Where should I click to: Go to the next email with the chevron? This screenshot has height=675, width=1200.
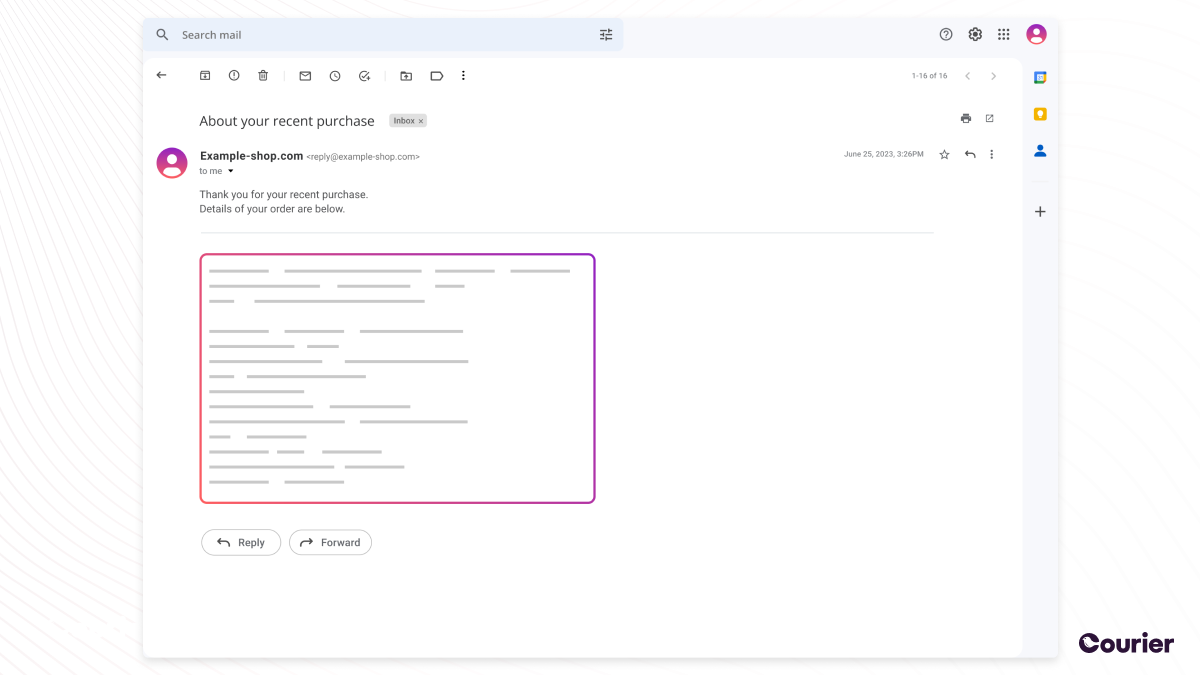(993, 75)
